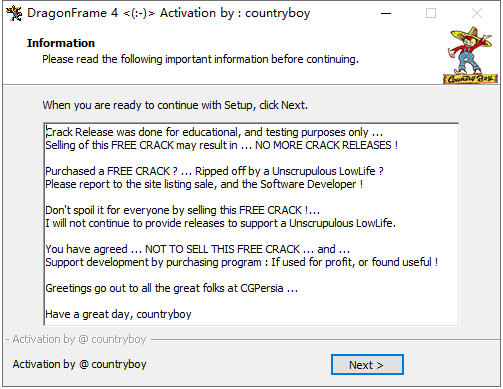The height and width of the screenshot is (389, 503).
Task: Minimize the activation installer window
Action: point(386,14)
